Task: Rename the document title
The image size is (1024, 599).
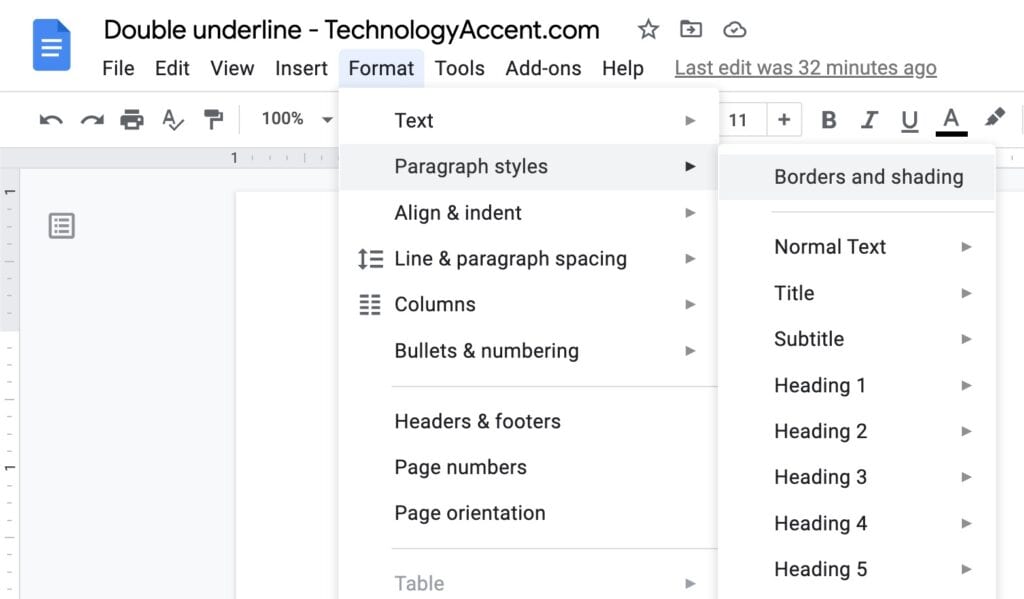Action: (351, 30)
